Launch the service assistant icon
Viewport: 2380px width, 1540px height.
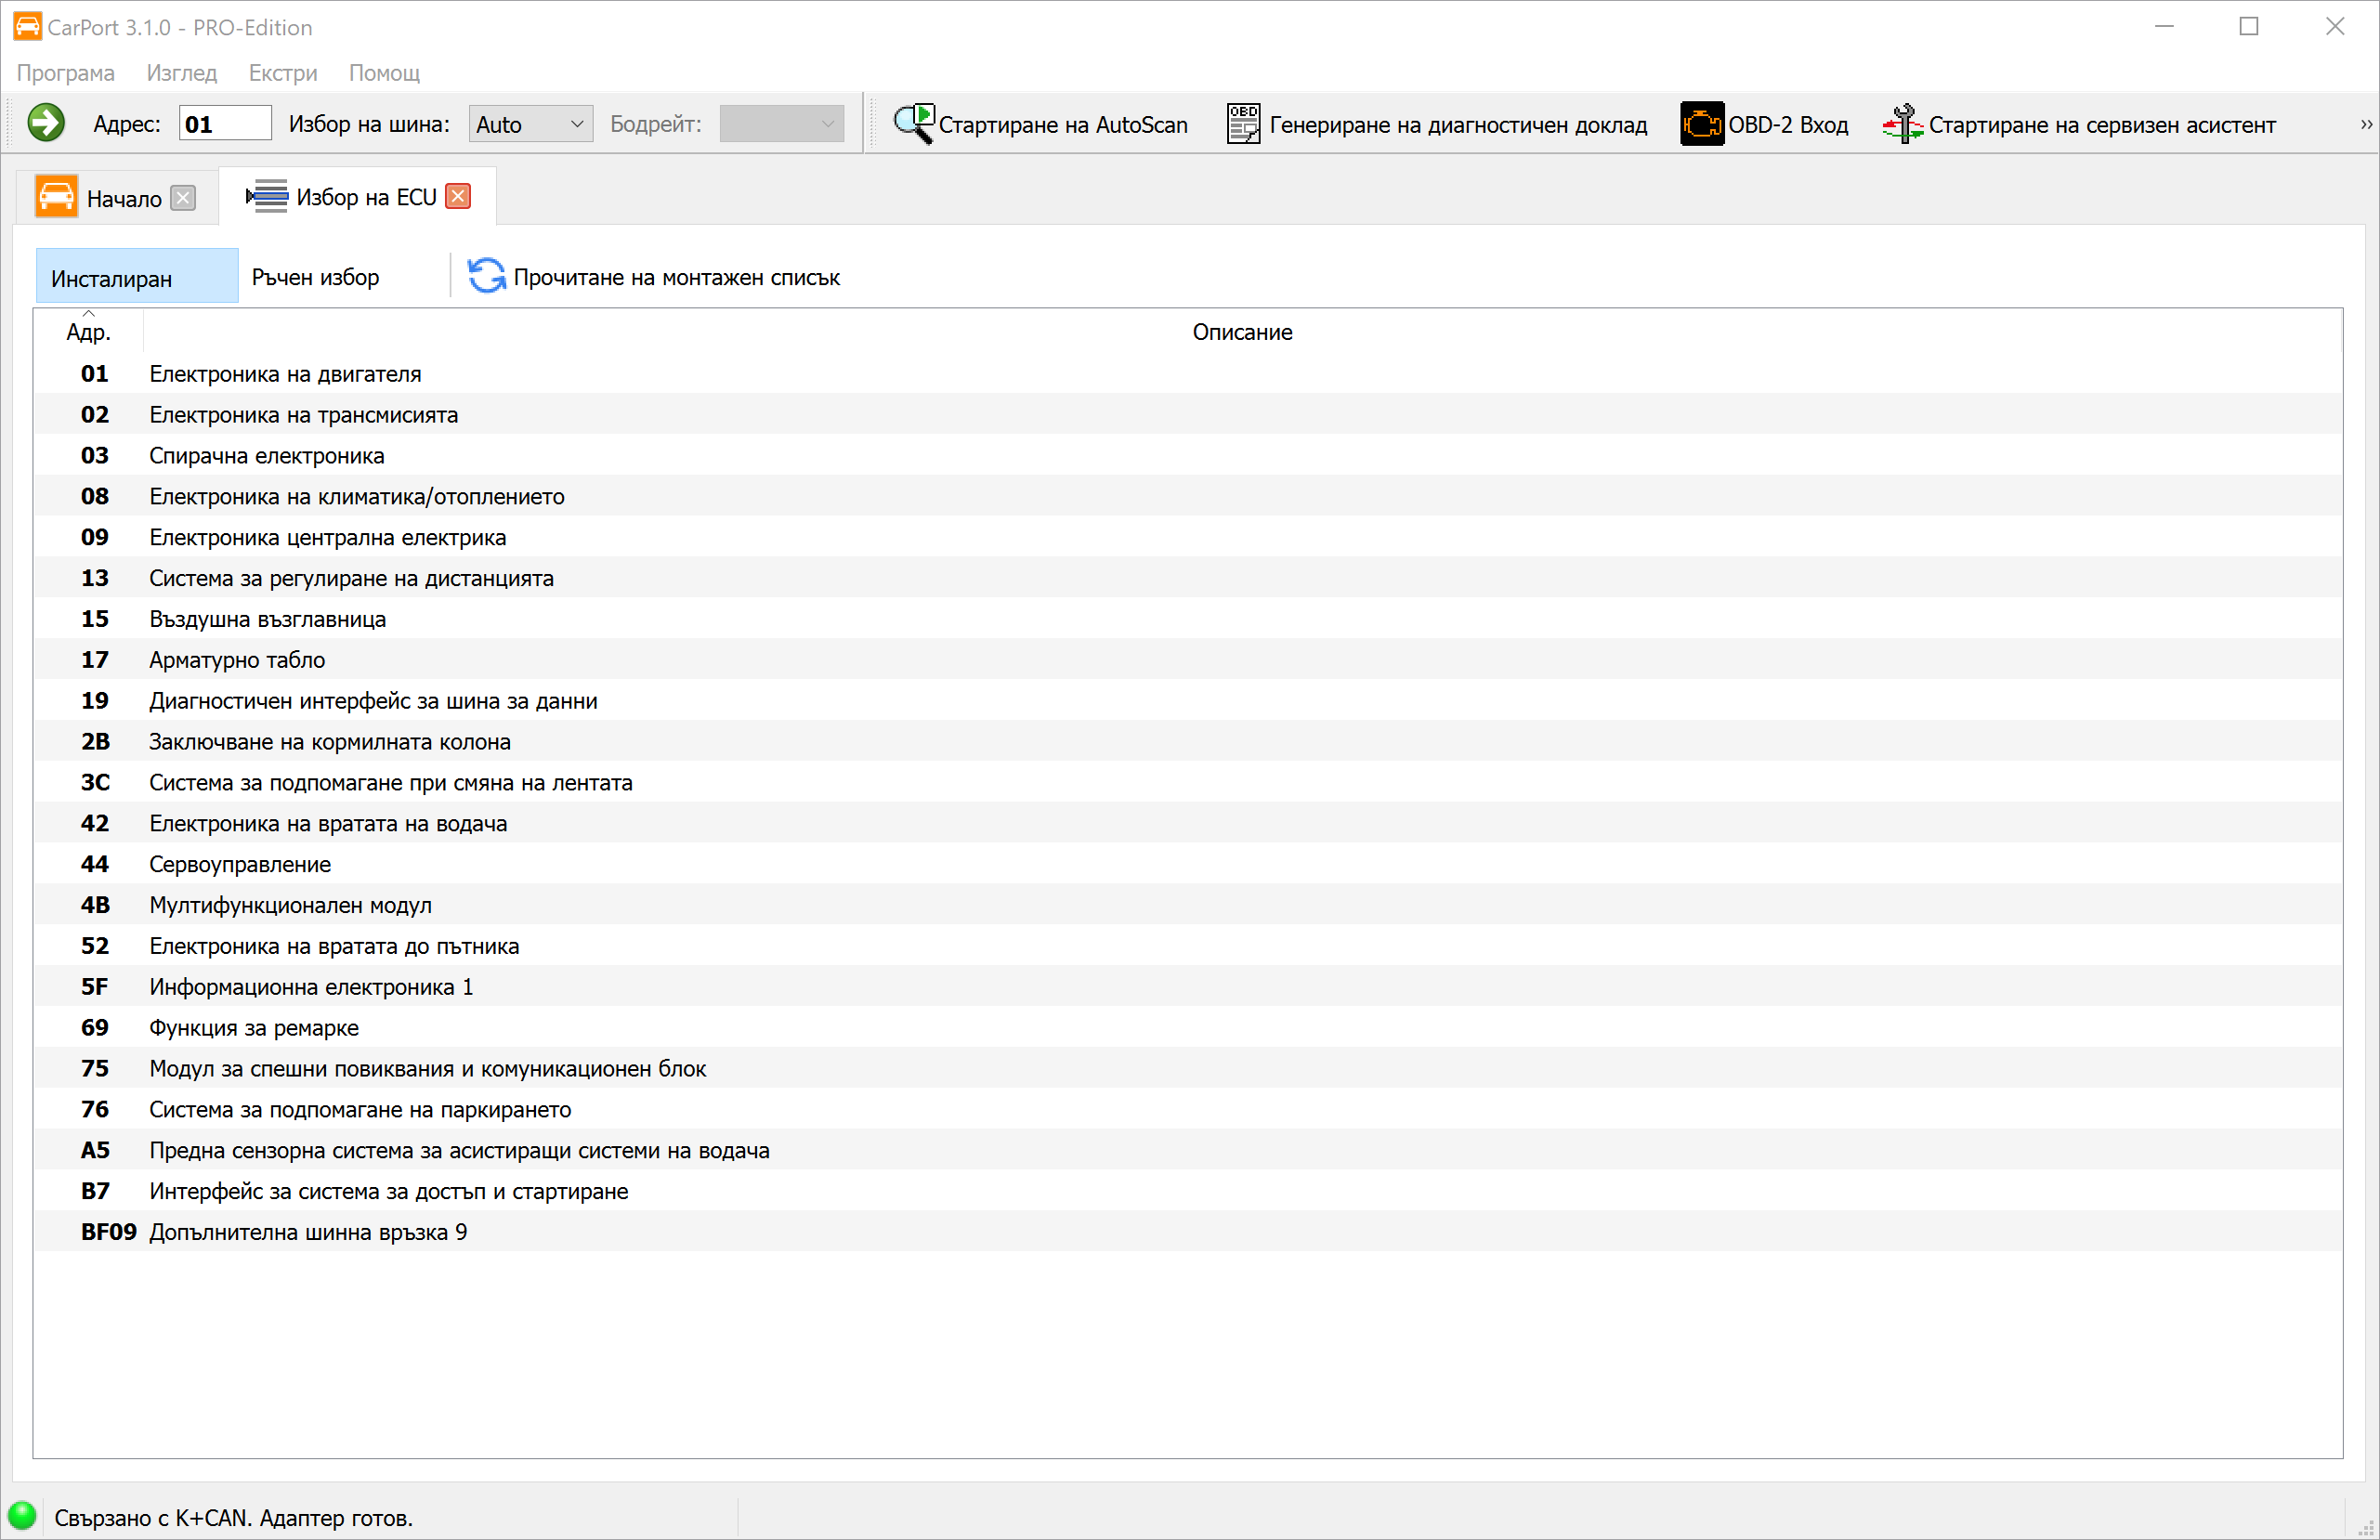point(1902,124)
